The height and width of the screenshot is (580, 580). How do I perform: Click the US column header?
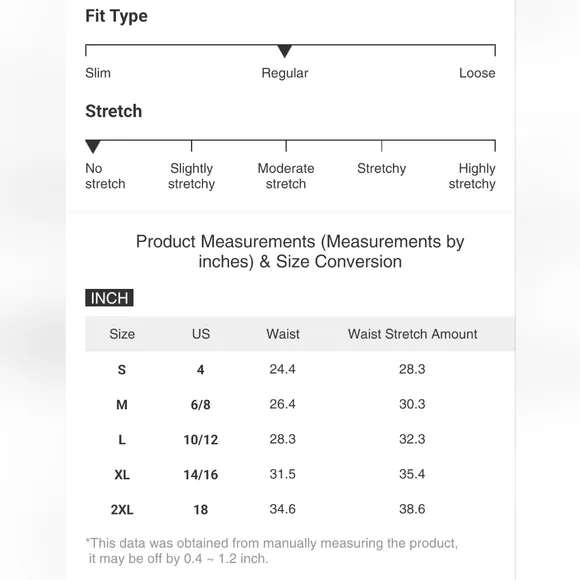coord(201,334)
